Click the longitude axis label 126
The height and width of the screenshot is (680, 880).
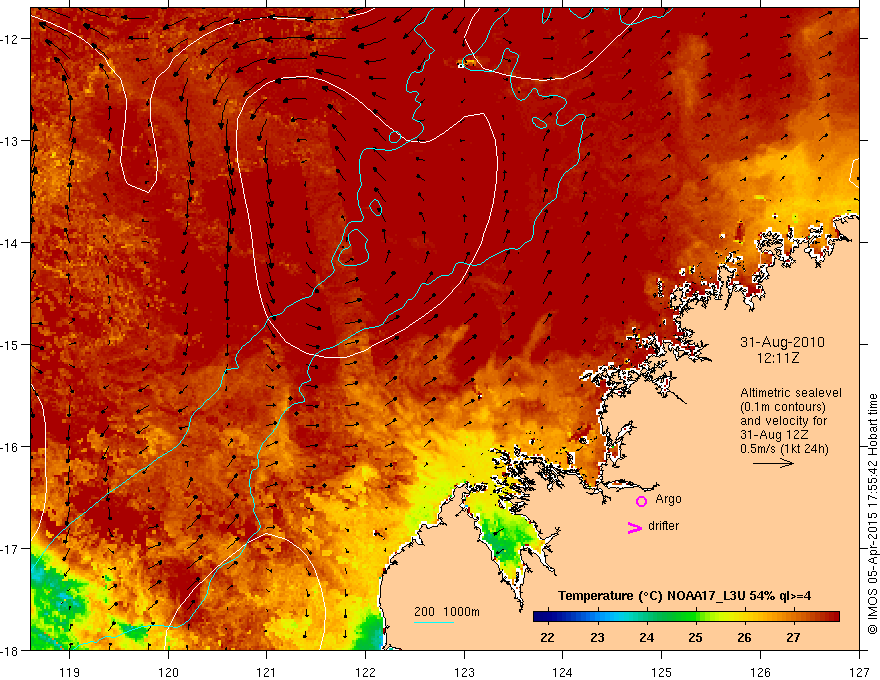(x=760, y=672)
